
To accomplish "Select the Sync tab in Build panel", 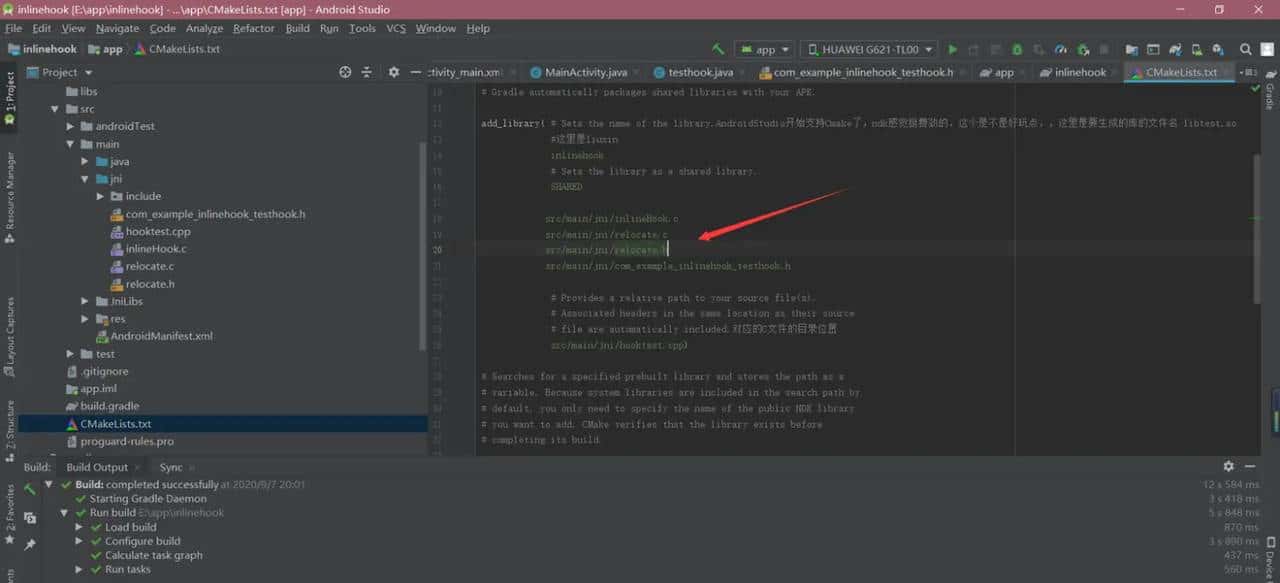I will pyautogui.click(x=171, y=467).
